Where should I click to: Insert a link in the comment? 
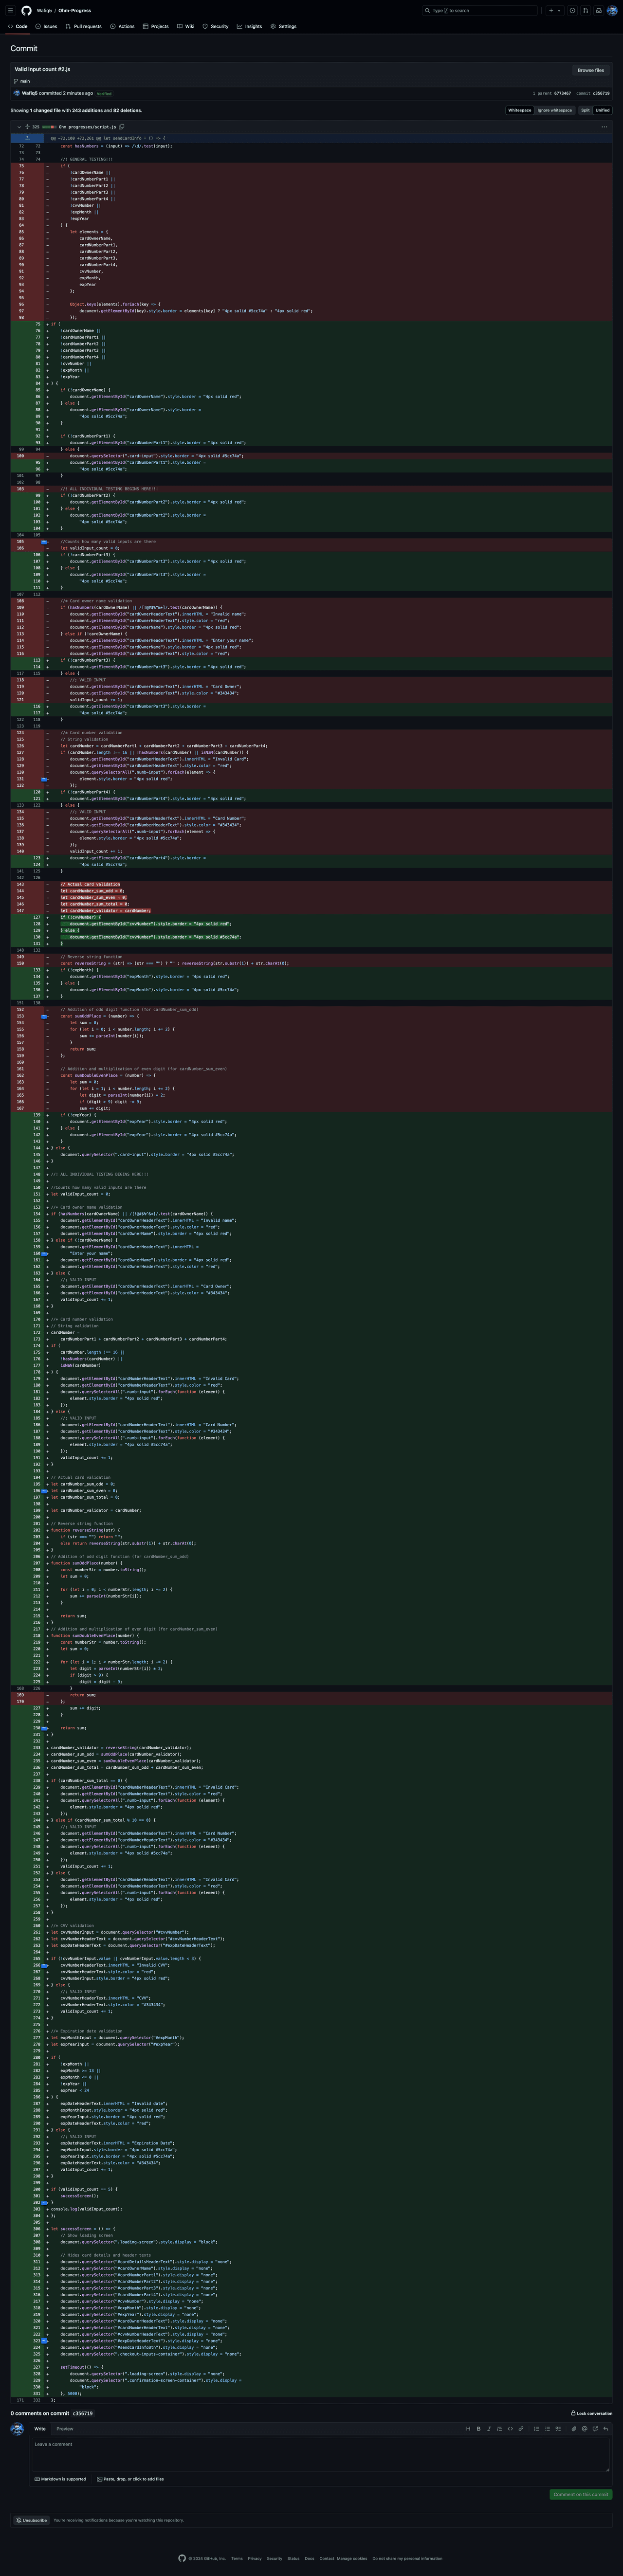click(x=520, y=2429)
